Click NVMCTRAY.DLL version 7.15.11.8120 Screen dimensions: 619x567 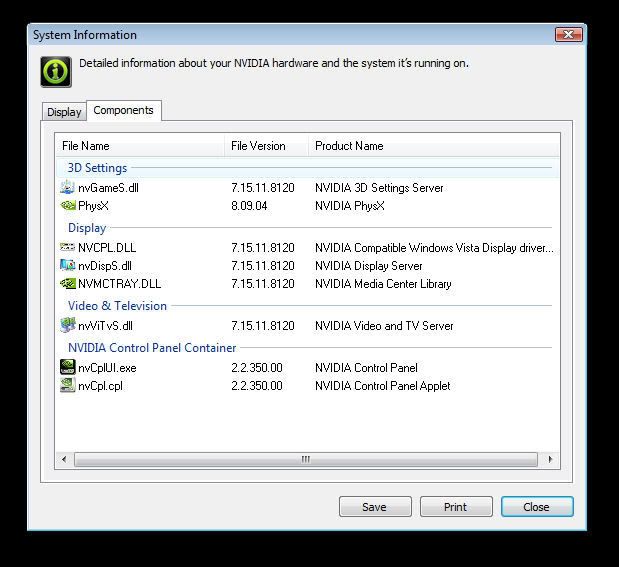263,284
